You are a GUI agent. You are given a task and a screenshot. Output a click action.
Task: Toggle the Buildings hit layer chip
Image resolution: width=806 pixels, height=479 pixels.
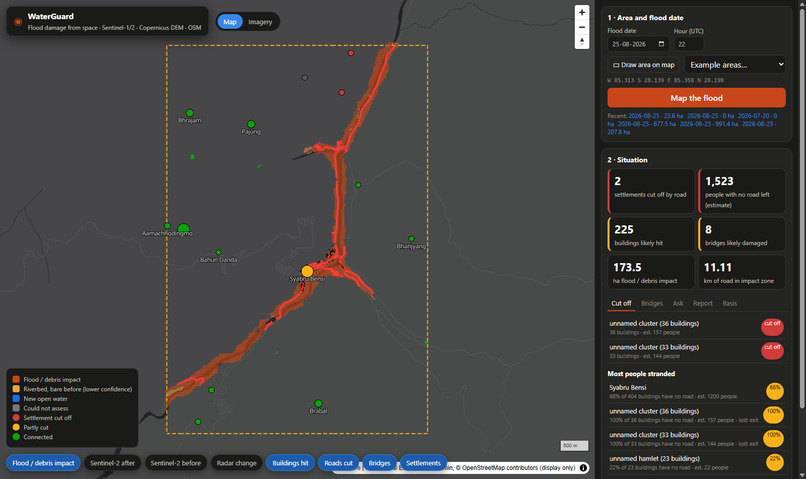pos(290,463)
